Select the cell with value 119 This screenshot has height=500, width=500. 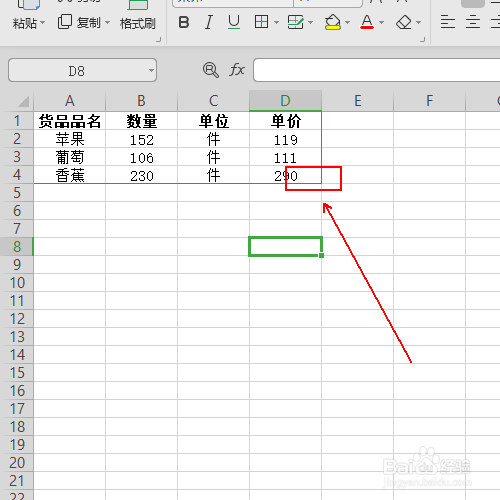pyautogui.click(x=285, y=139)
